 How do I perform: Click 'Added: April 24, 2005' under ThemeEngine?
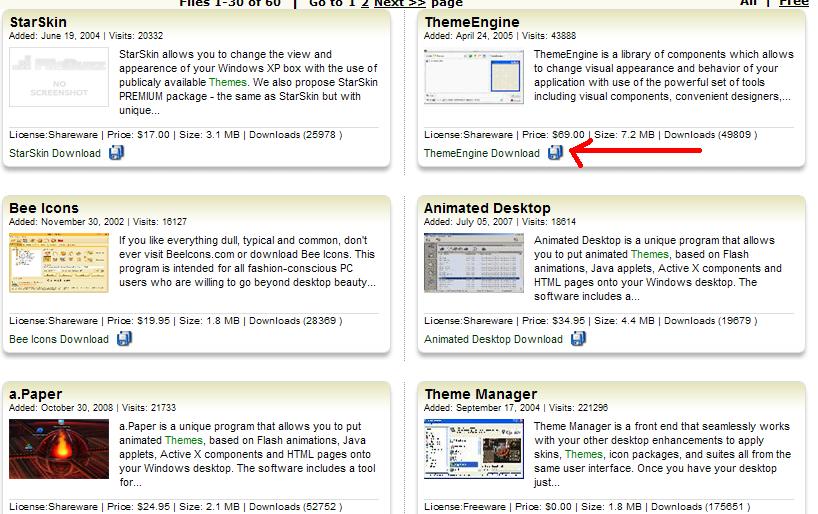468,36
